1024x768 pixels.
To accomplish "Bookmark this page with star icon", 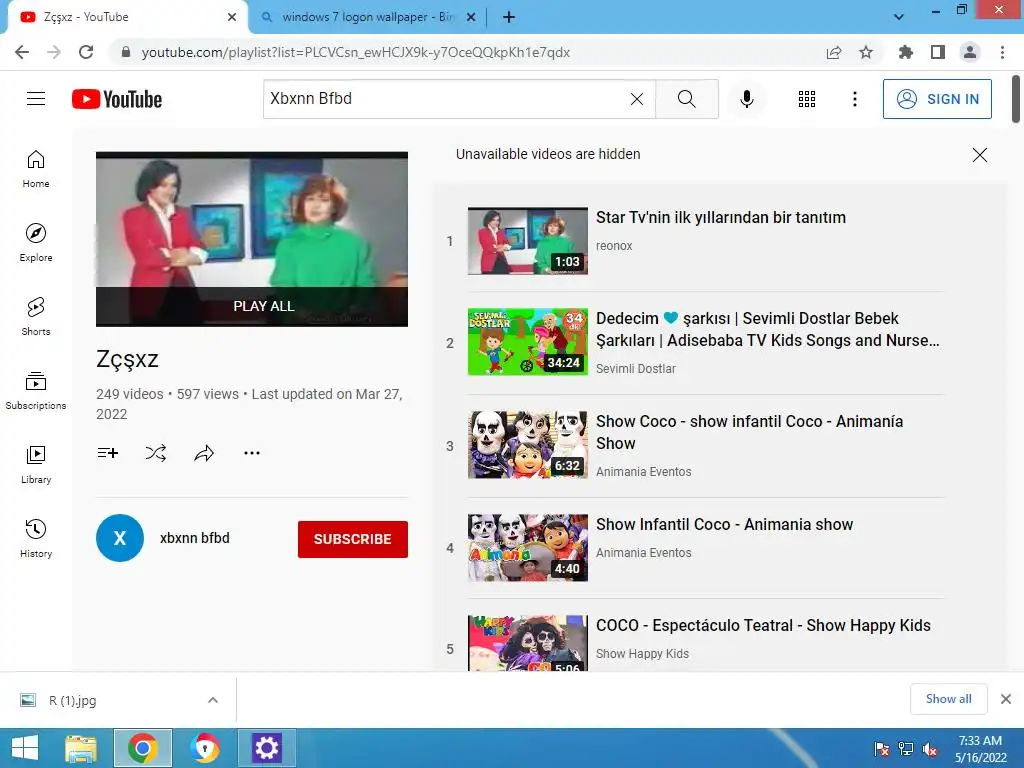I will point(866,52).
